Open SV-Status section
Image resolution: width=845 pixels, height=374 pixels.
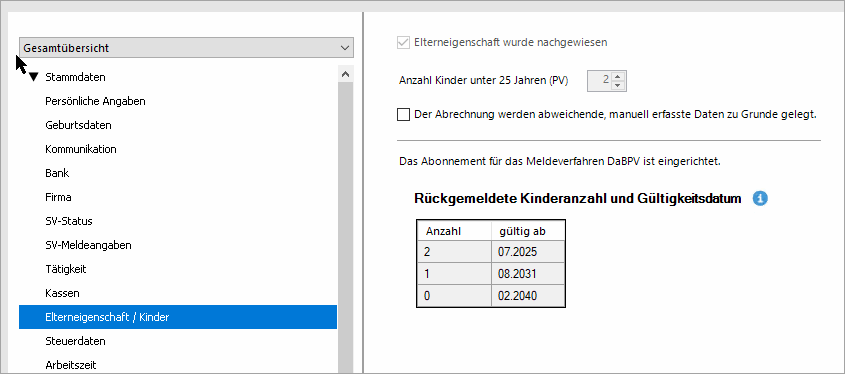click(x=69, y=221)
